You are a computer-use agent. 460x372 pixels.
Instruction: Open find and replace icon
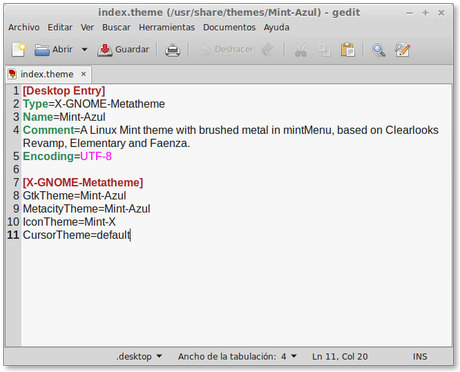point(402,50)
